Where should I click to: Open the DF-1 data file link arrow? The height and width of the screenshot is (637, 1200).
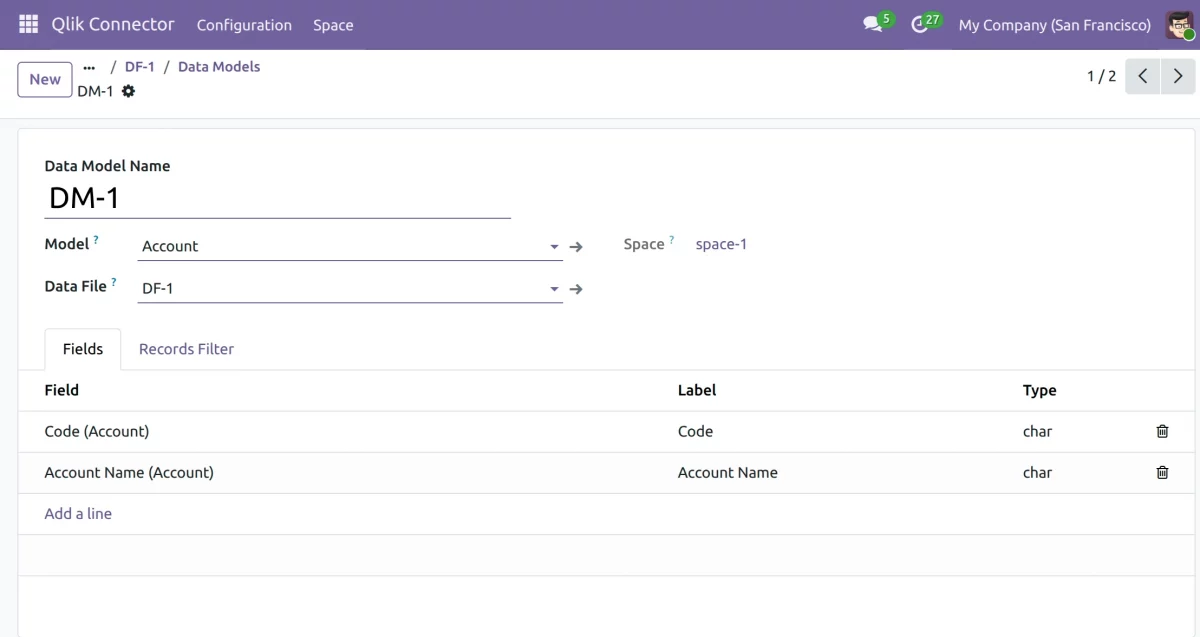click(x=576, y=289)
